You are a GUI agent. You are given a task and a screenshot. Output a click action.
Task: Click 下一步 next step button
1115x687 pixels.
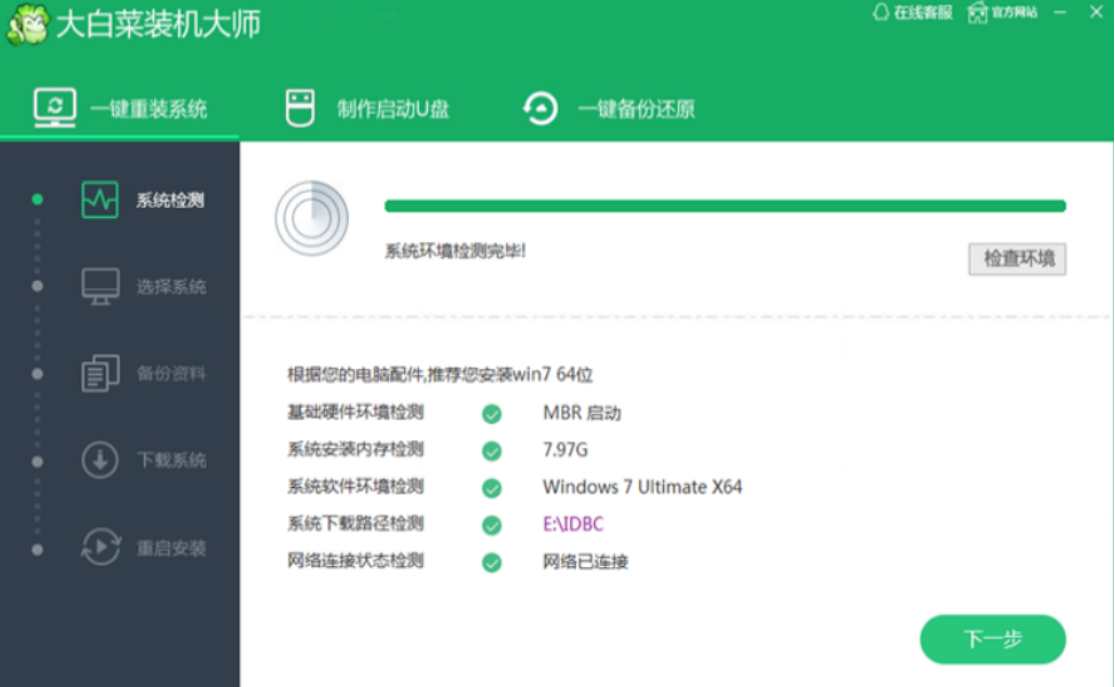coord(992,639)
